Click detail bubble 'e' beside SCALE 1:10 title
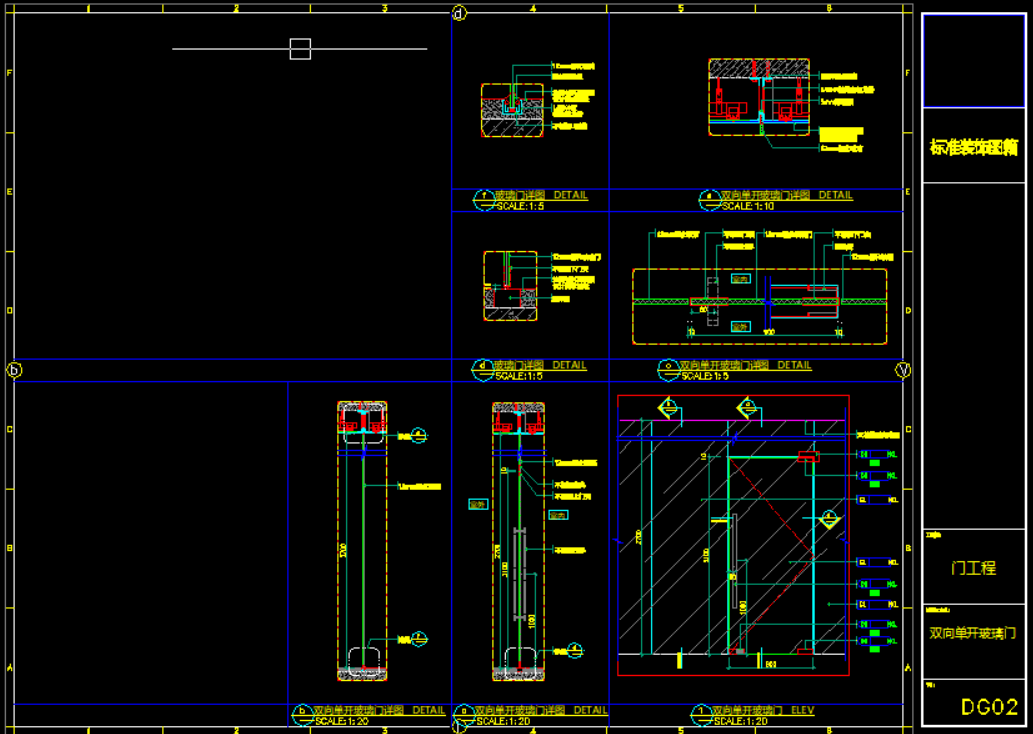 click(x=710, y=200)
